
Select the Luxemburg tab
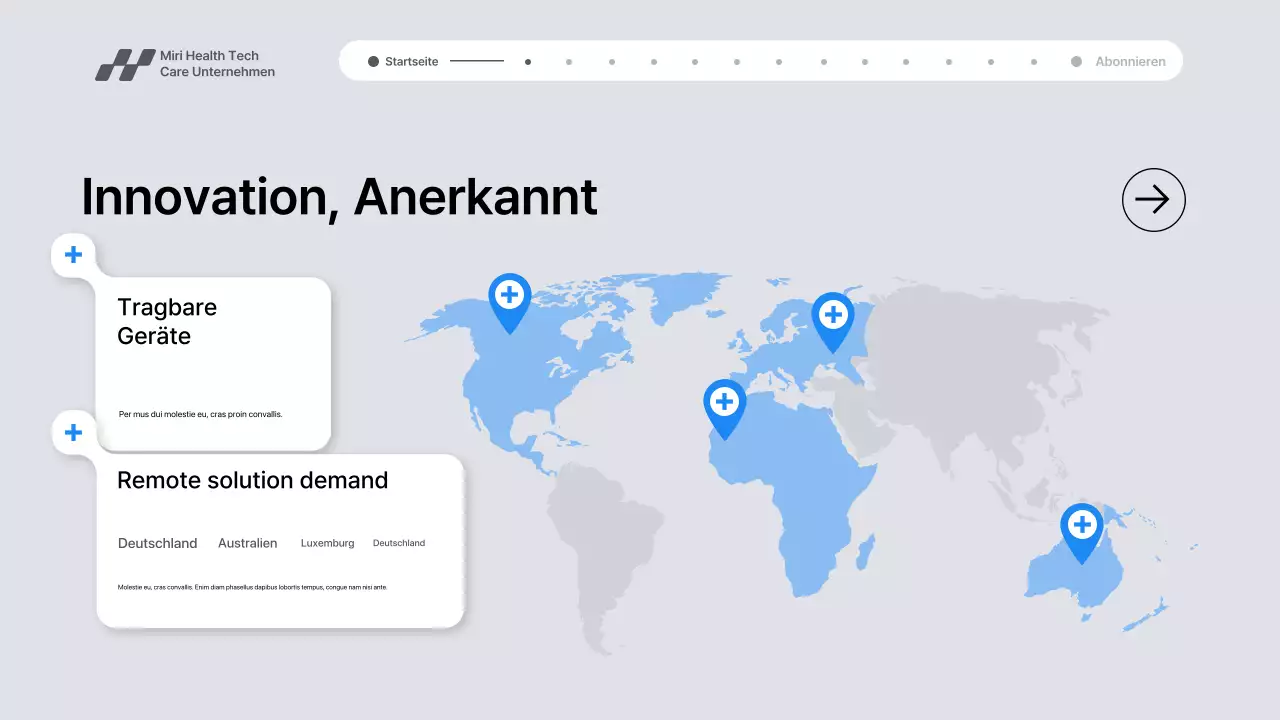327,543
